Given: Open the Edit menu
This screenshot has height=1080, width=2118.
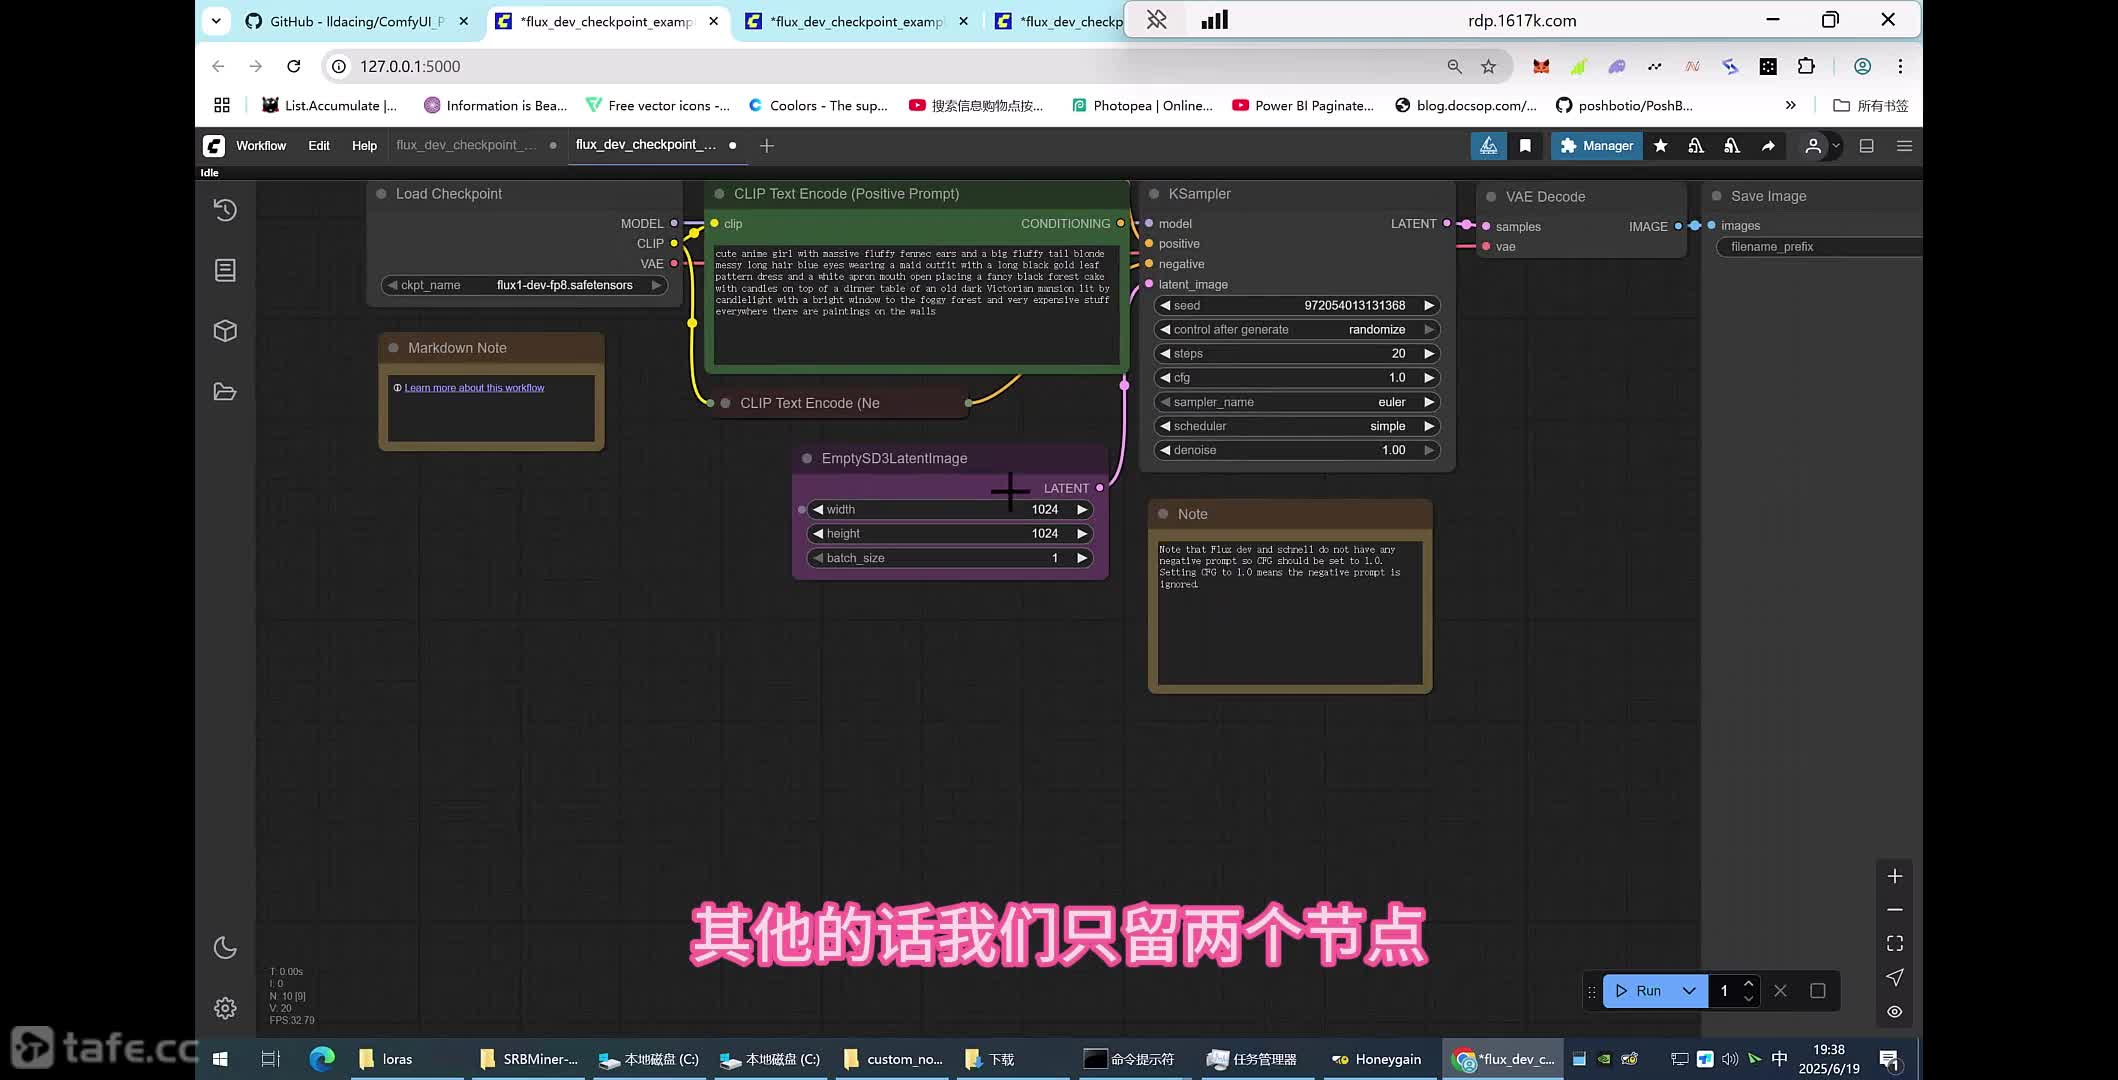Looking at the screenshot, I should coord(319,146).
